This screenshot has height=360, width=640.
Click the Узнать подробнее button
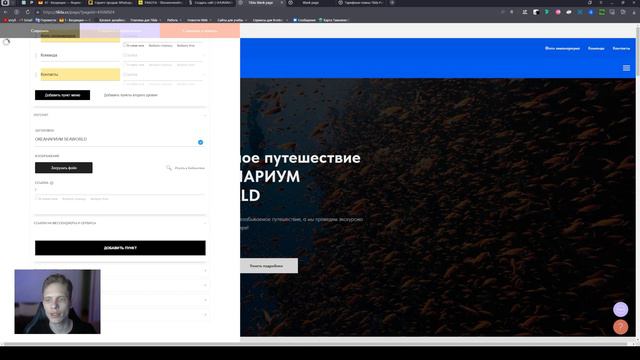[x=269, y=266]
